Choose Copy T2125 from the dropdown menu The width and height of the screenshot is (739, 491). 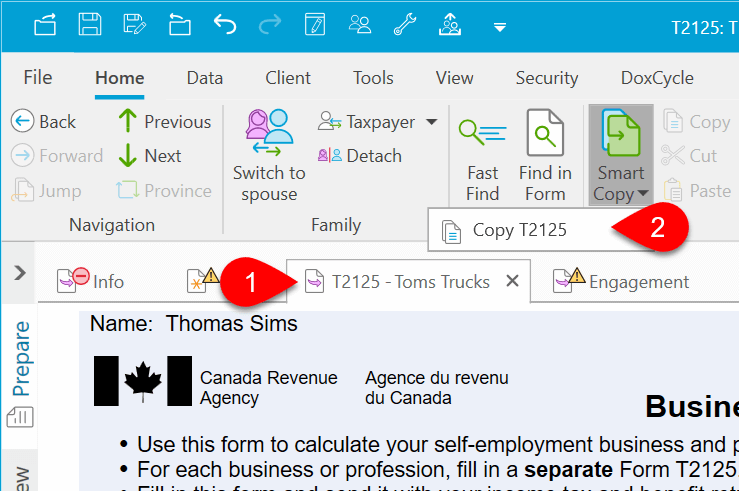point(518,230)
